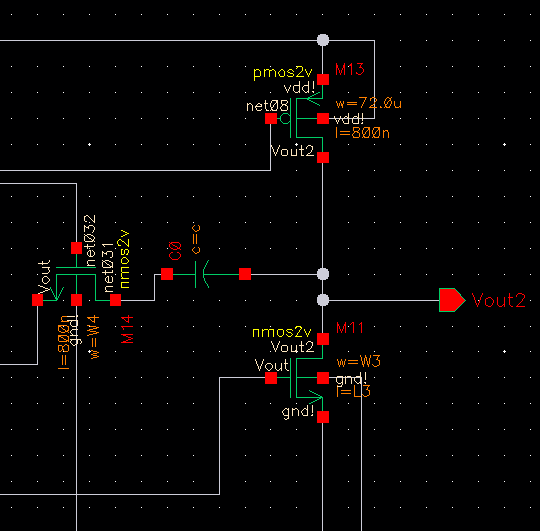This screenshot has width=540, height=531.
Task: Click the net08 gate terminal of M13
Action: coord(271,118)
